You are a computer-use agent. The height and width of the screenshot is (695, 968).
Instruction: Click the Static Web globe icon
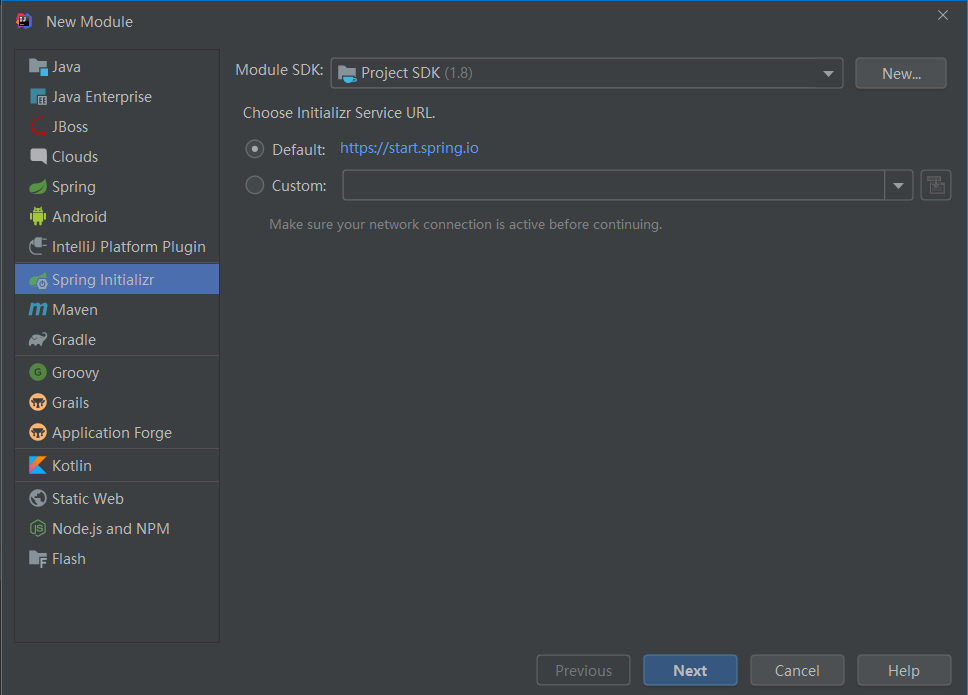[38, 498]
